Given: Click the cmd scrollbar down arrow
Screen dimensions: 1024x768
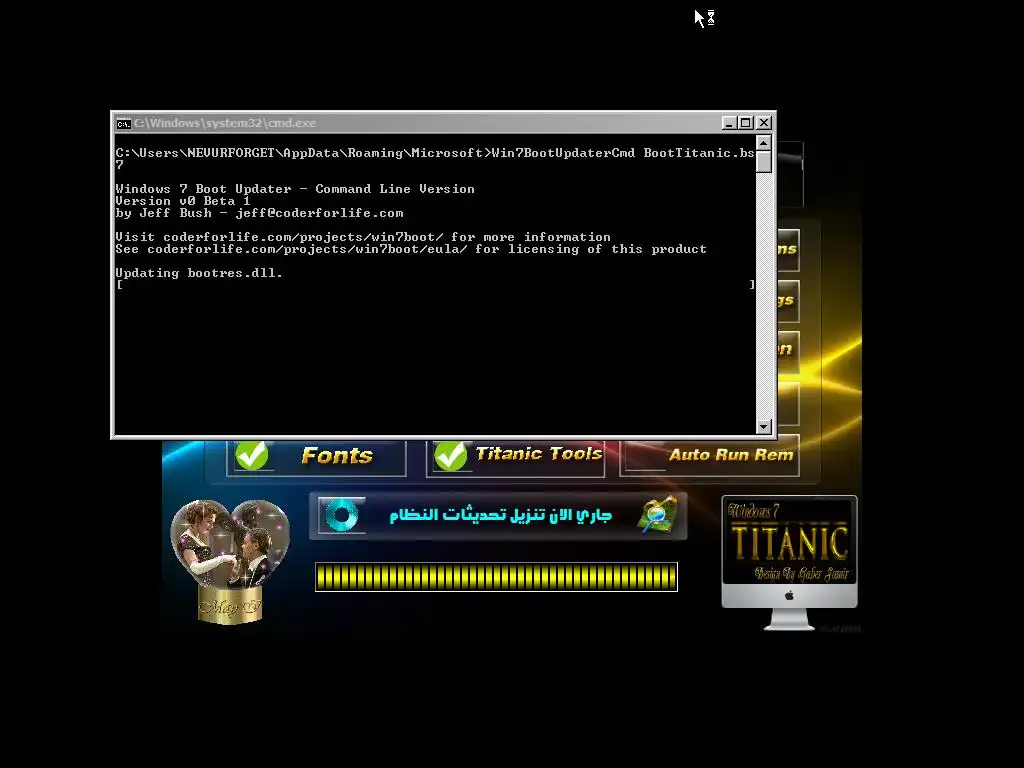Looking at the screenshot, I should (763, 426).
